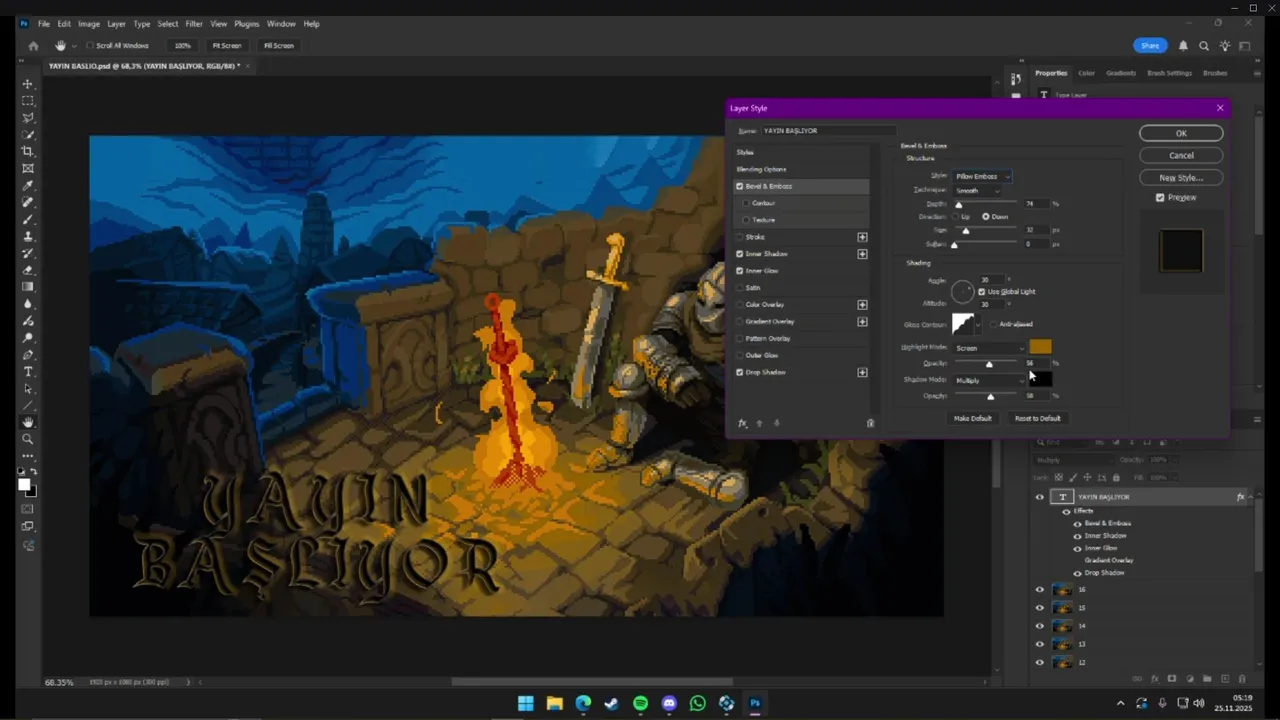Select the Move tool
The image size is (1280, 720).
point(28,83)
